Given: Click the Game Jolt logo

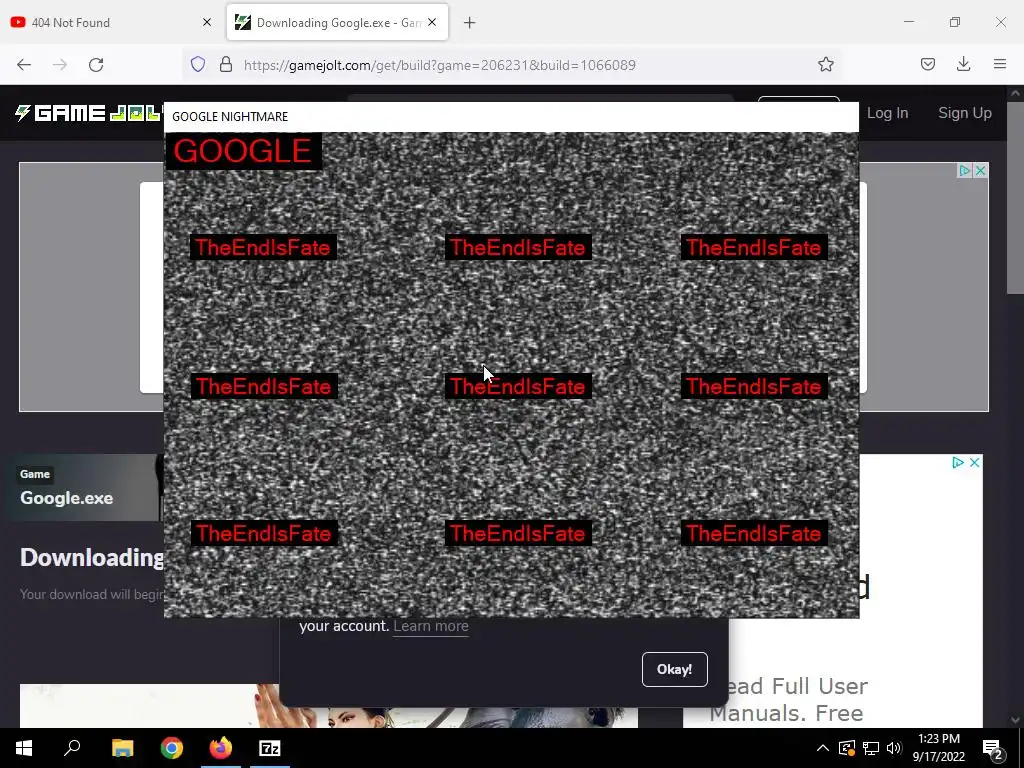Looking at the screenshot, I should tap(88, 113).
